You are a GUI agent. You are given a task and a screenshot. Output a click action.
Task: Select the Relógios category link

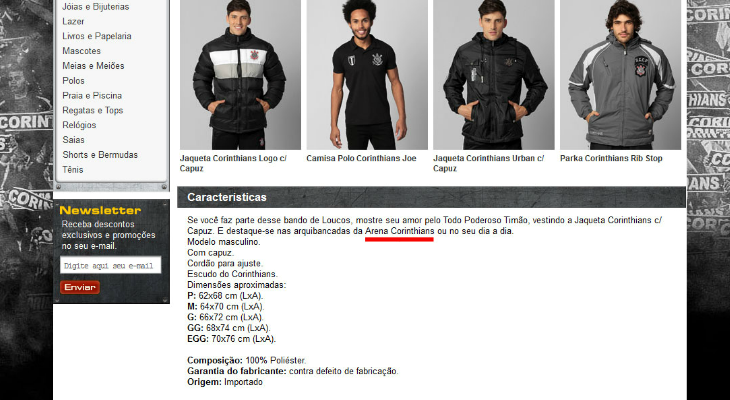point(79,125)
